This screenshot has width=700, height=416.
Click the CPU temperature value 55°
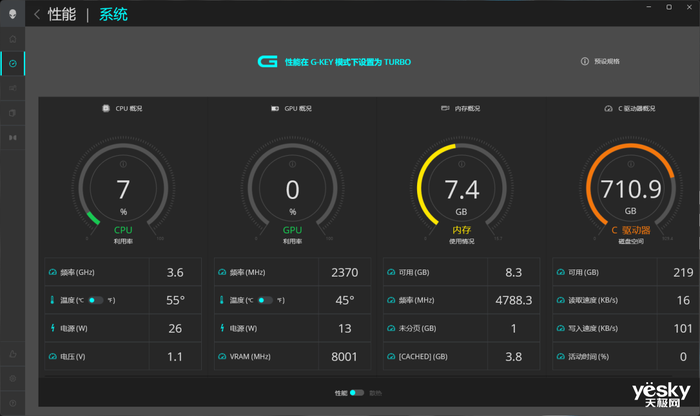[x=175, y=300]
